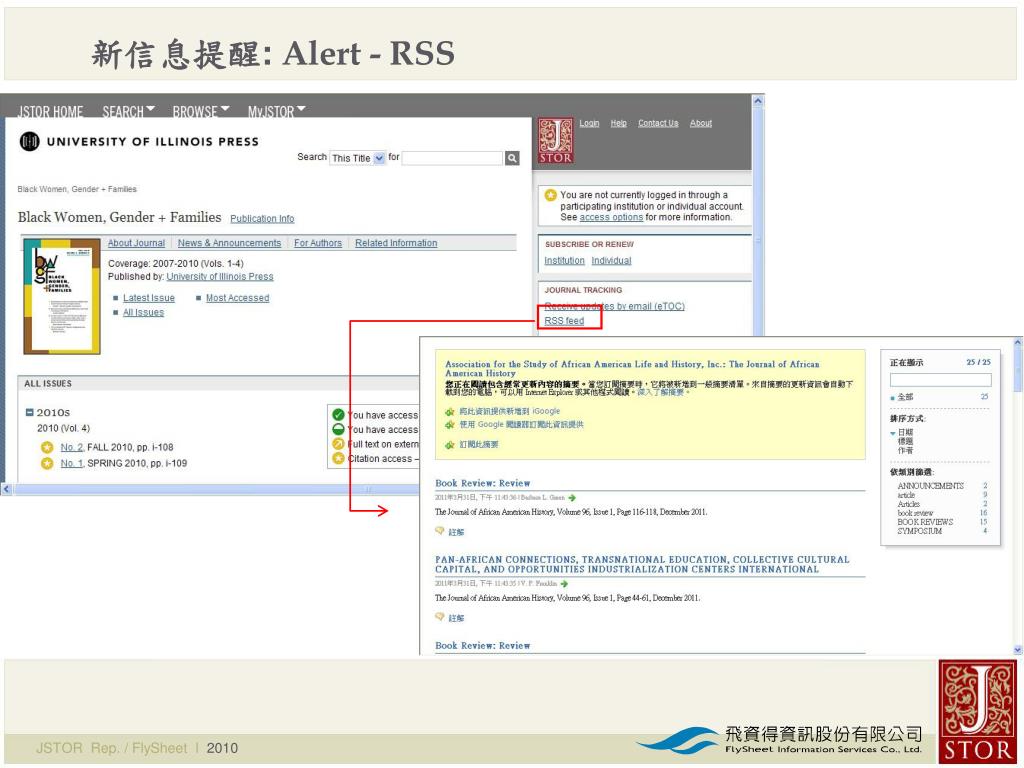
Task: Open the MyJSTOR menu dropdown
Action: pos(276,112)
